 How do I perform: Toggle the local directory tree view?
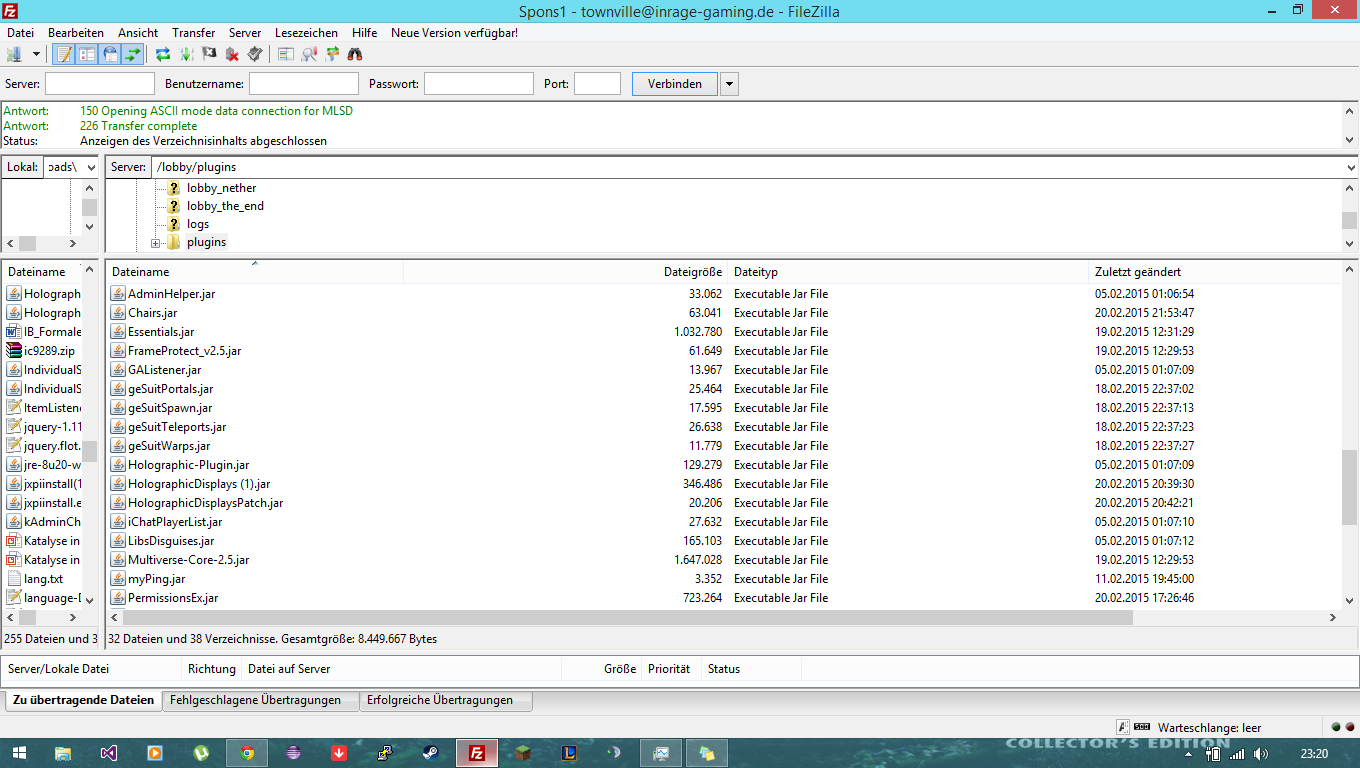(x=87, y=54)
